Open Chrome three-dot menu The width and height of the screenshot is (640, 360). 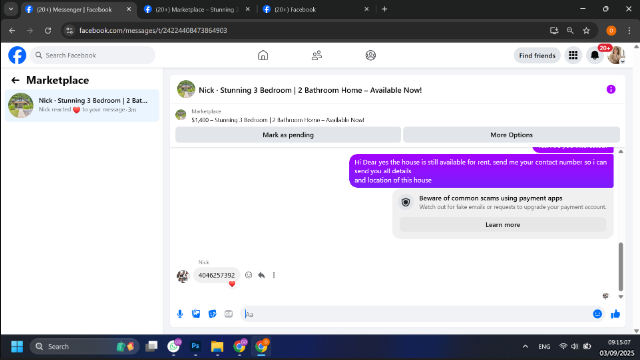629,31
